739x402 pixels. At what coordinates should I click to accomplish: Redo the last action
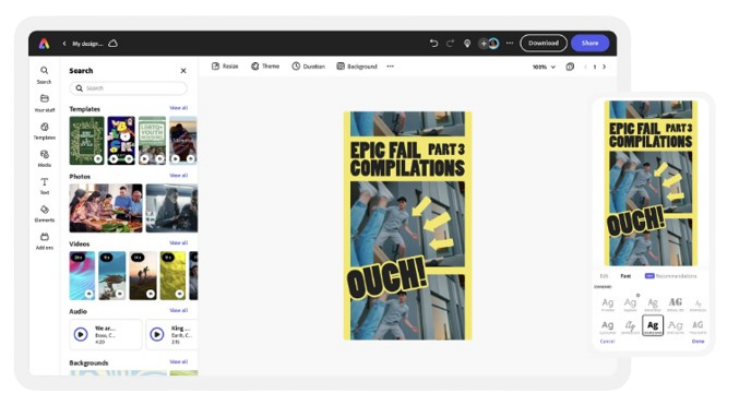450,43
